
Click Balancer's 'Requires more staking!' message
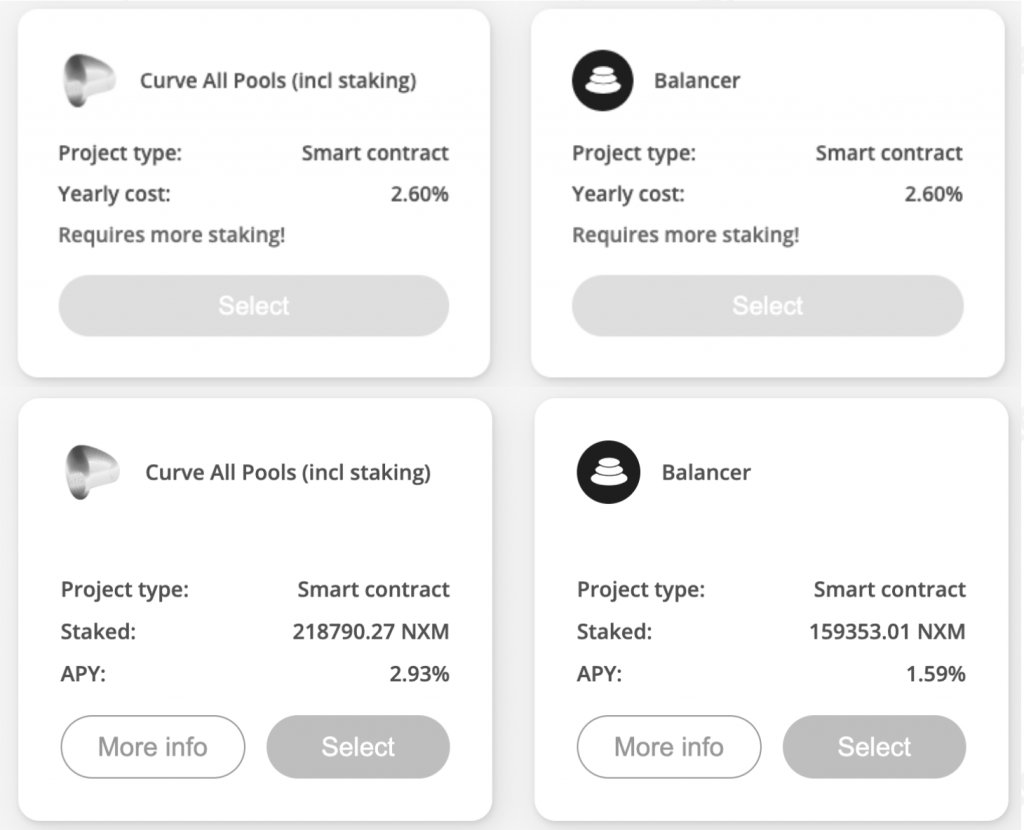click(x=686, y=235)
